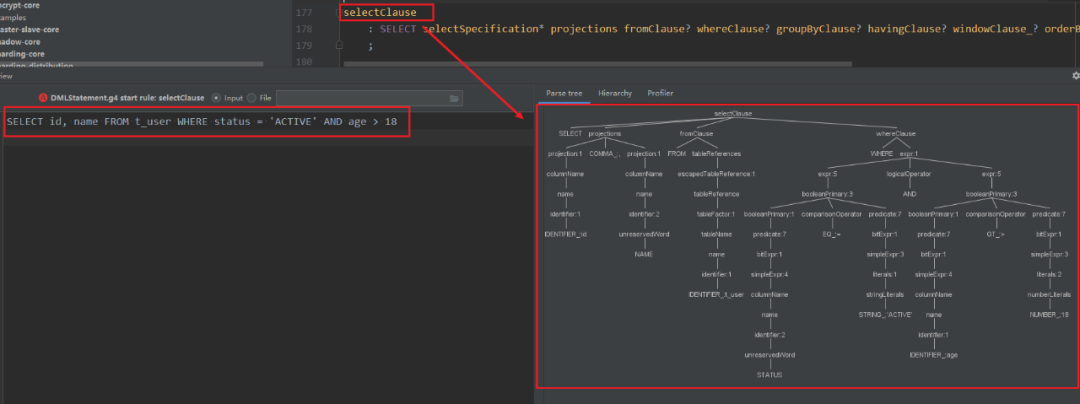Screen dimensions: 1080x404
Task: Click the editor horizontal scrollbar
Action: (x=597, y=64)
